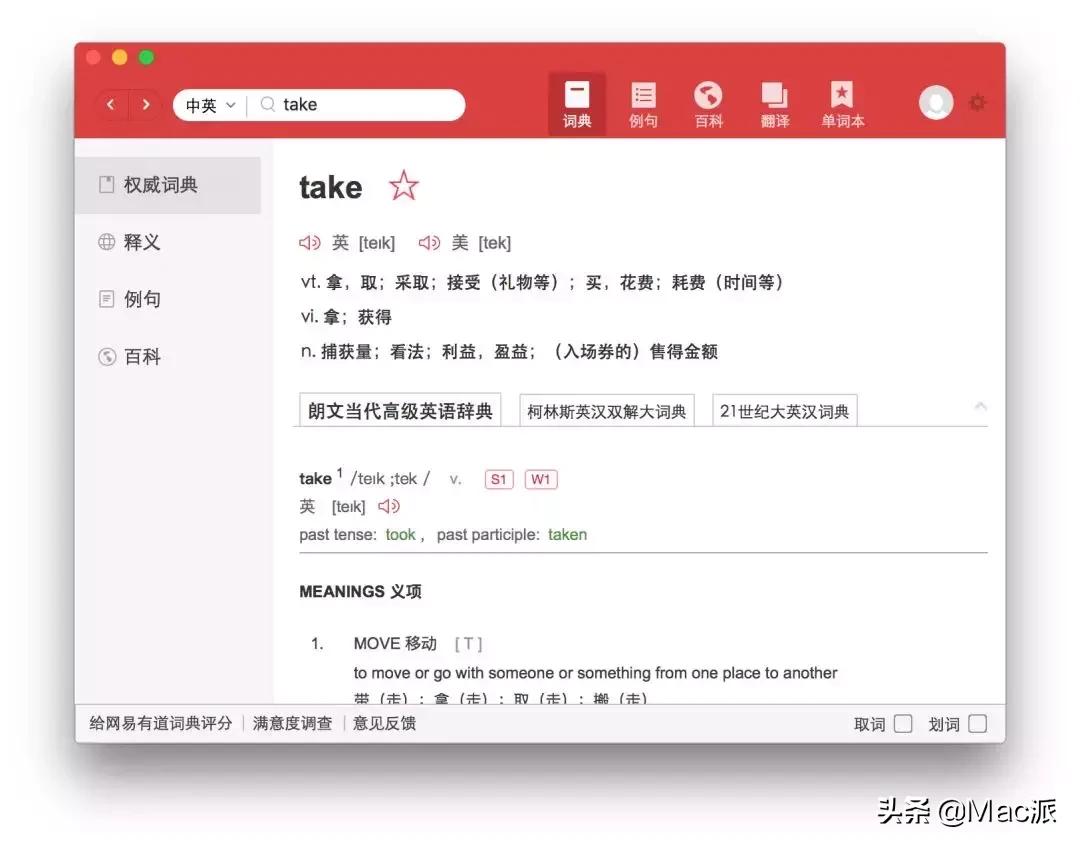
Task: Open the 词典 (Dictionary) section in toolbar
Action: click(x=577, y=103)
